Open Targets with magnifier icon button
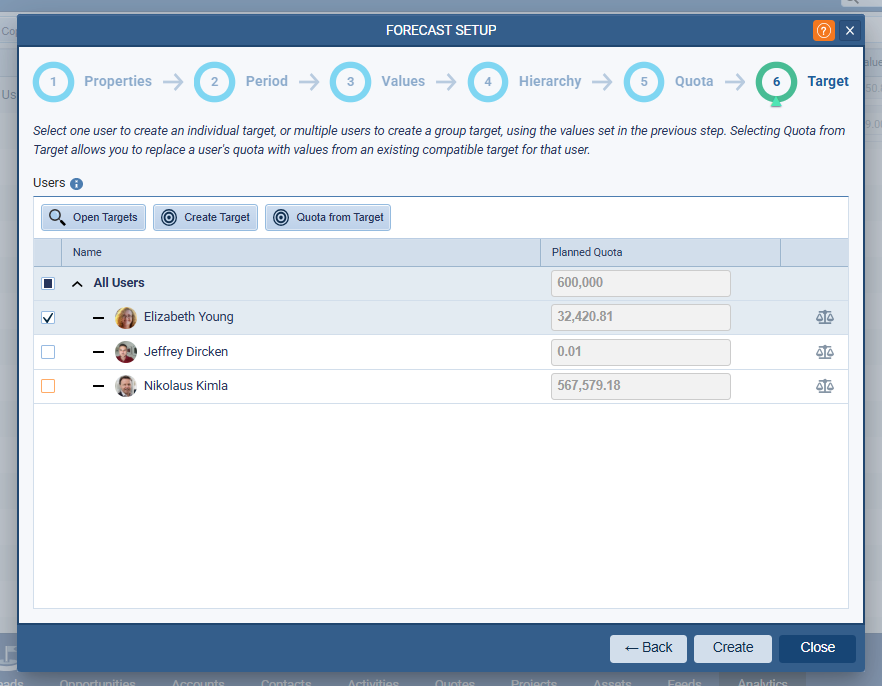882x686 pixels. 94,217
